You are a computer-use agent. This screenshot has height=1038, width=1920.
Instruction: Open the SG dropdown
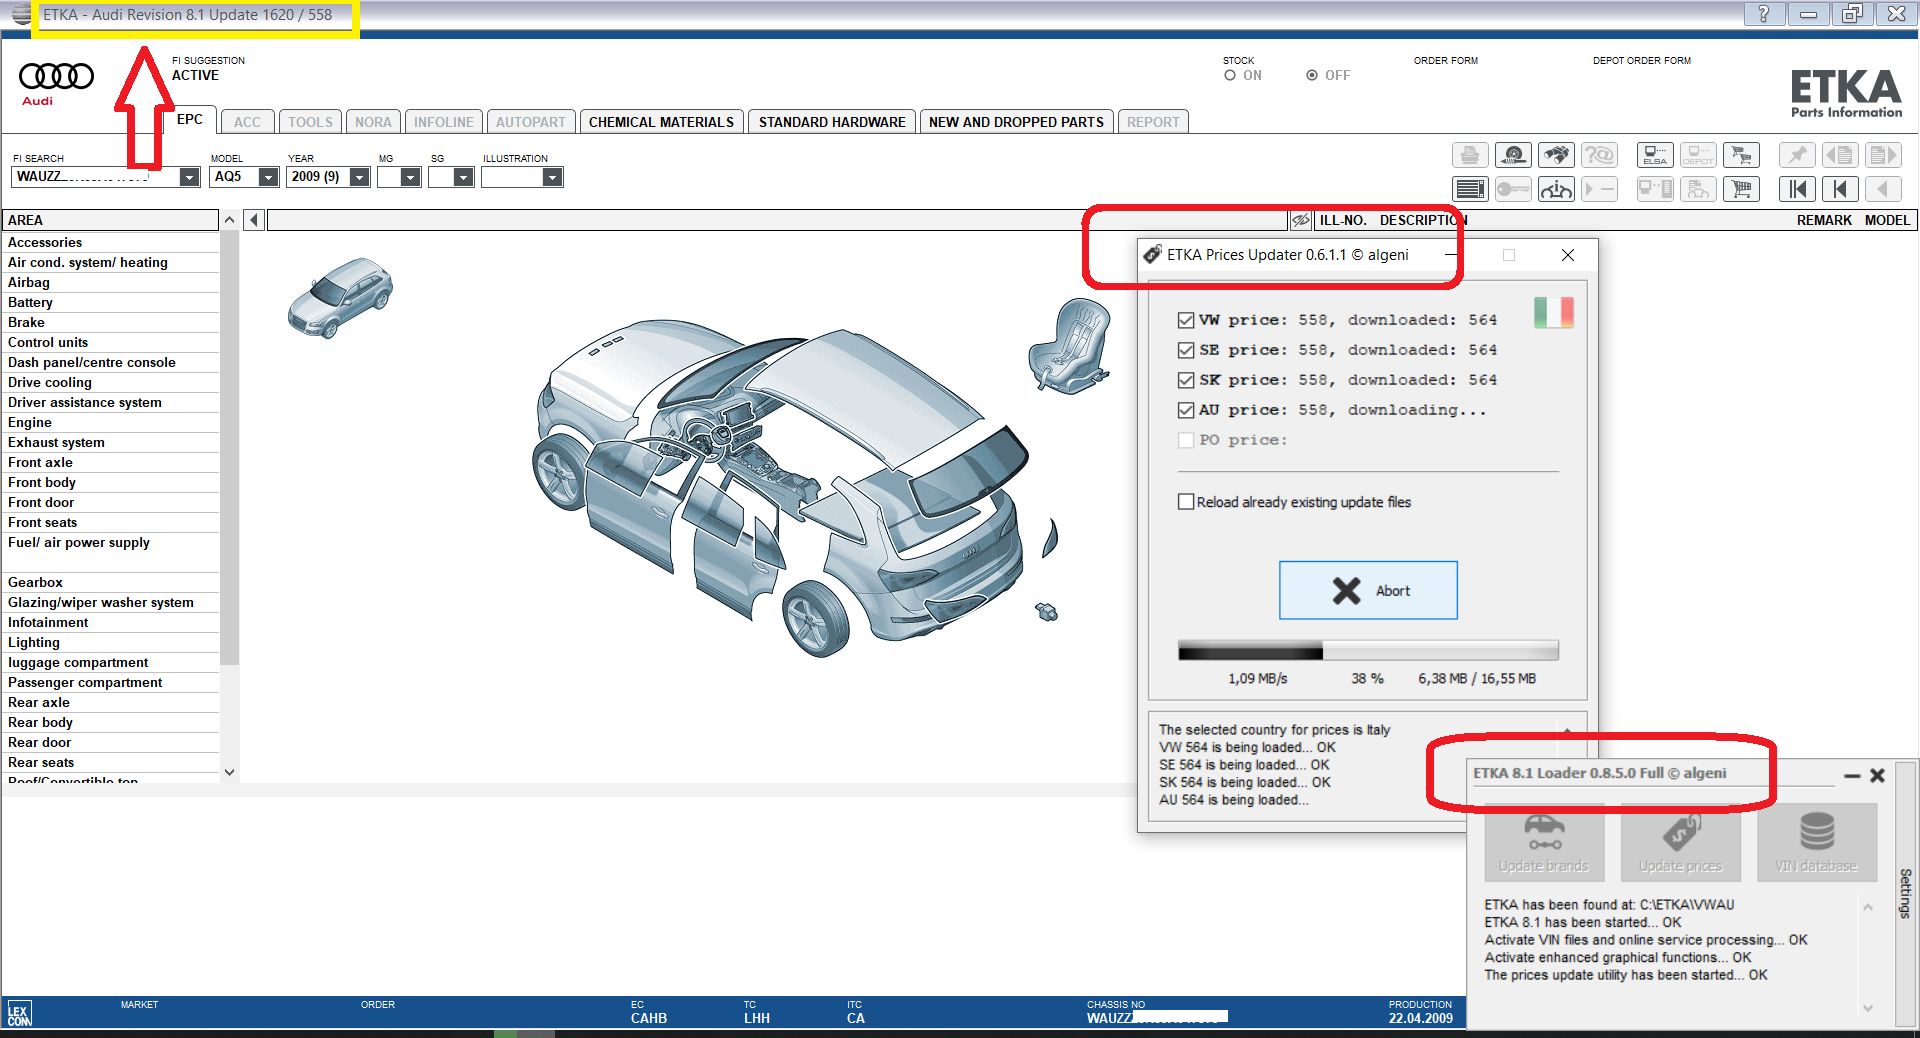point(463,177)
